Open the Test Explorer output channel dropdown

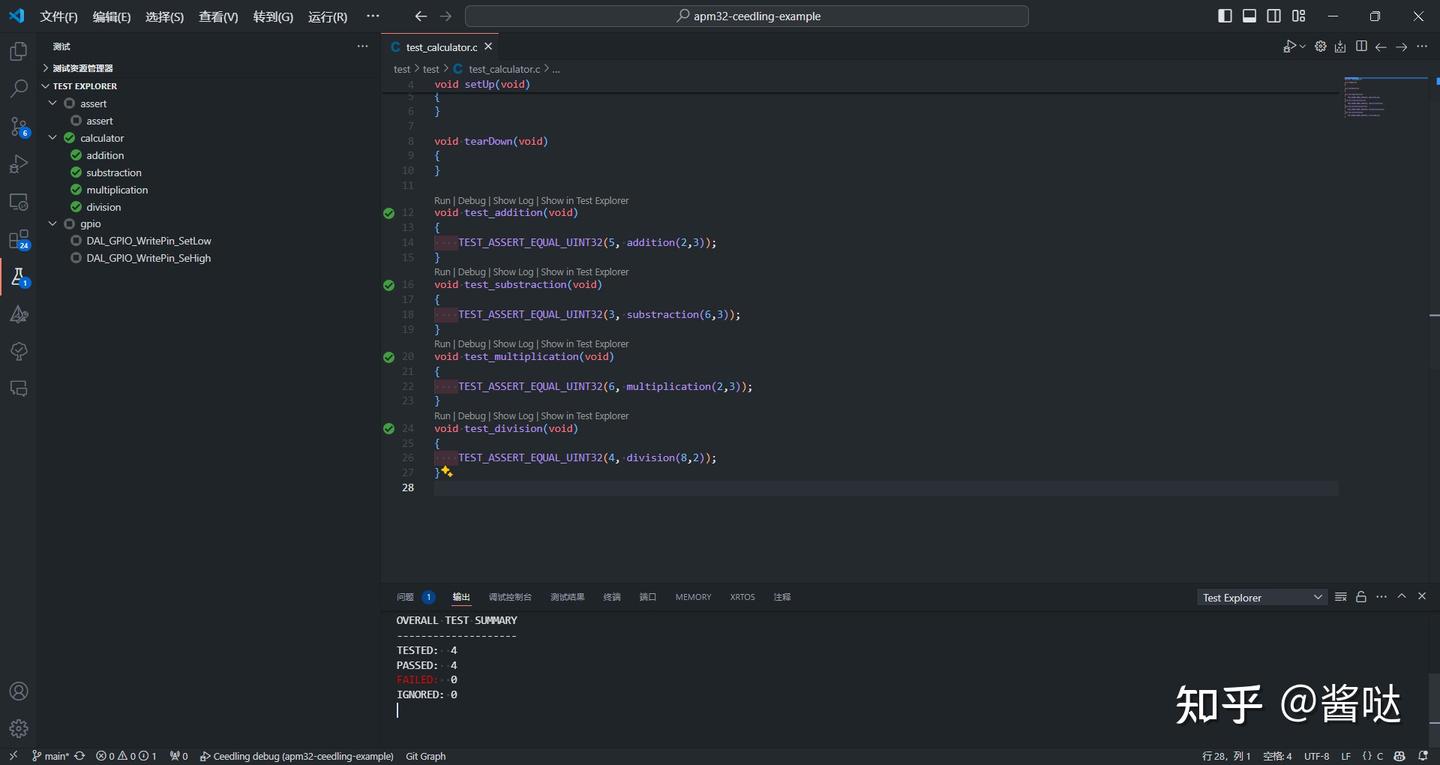tap(1262, 597)
